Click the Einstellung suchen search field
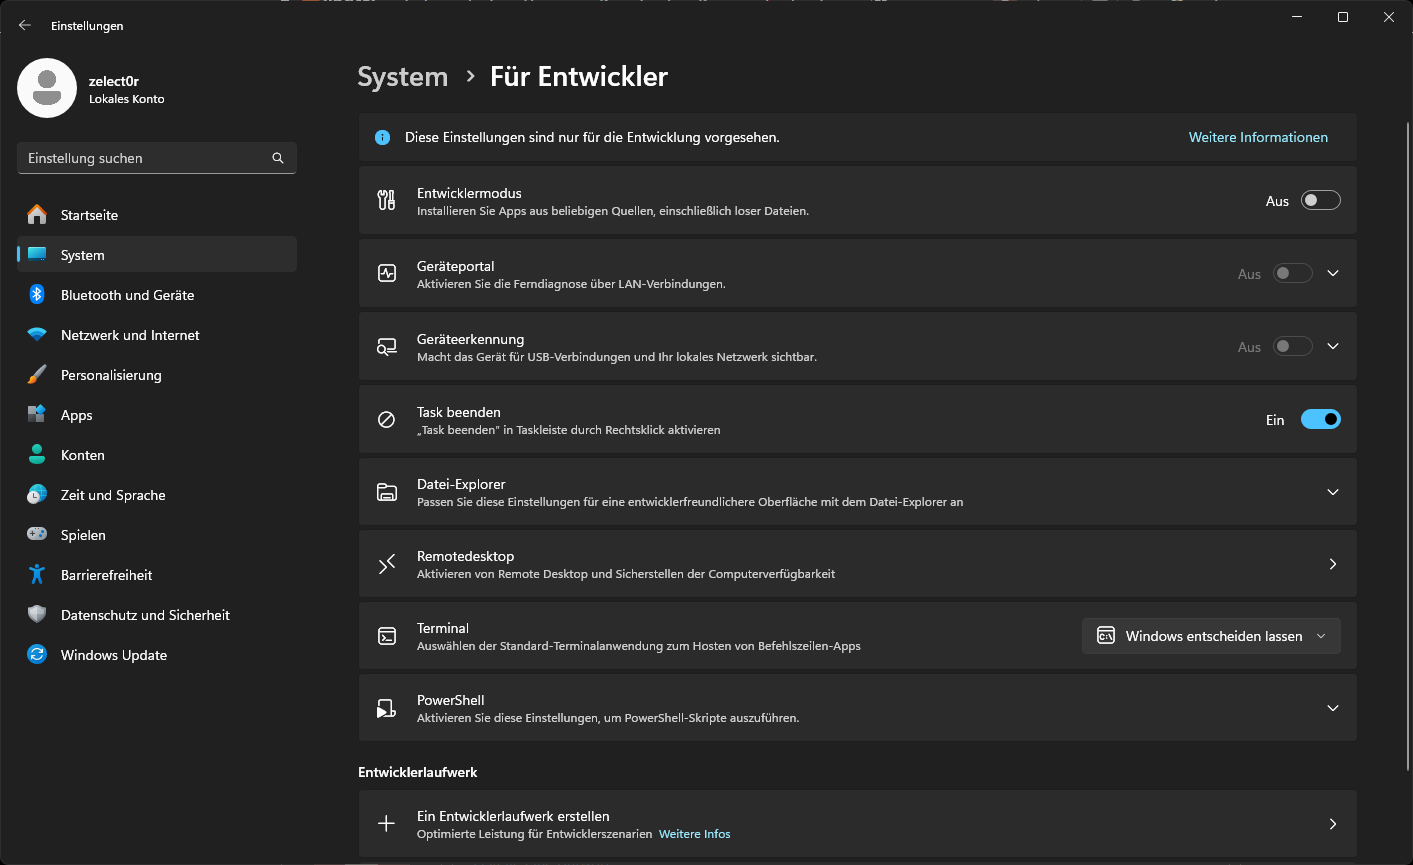1413x865 pixels. click(145, 158)
